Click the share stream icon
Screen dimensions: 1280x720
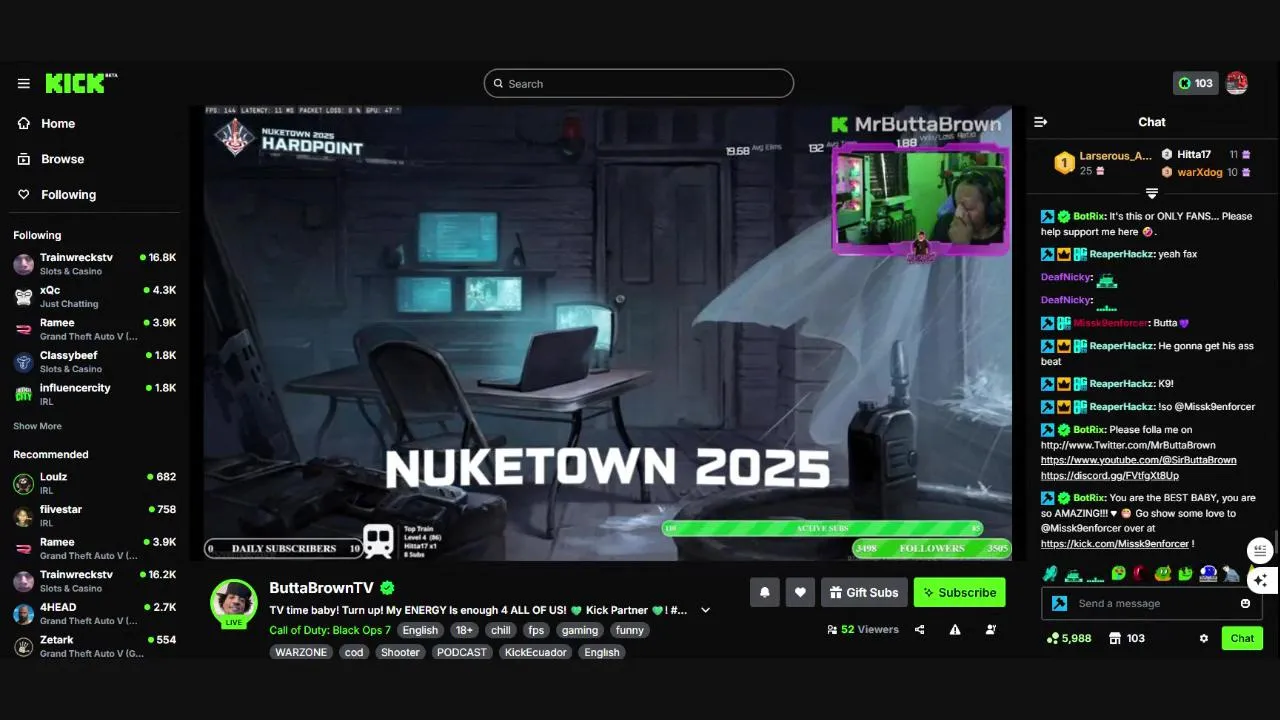coord(920,630)
